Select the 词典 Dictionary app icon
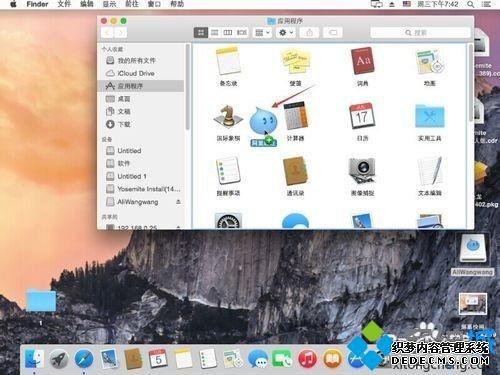This screenshot has width=500, height=375. [362, 62]
